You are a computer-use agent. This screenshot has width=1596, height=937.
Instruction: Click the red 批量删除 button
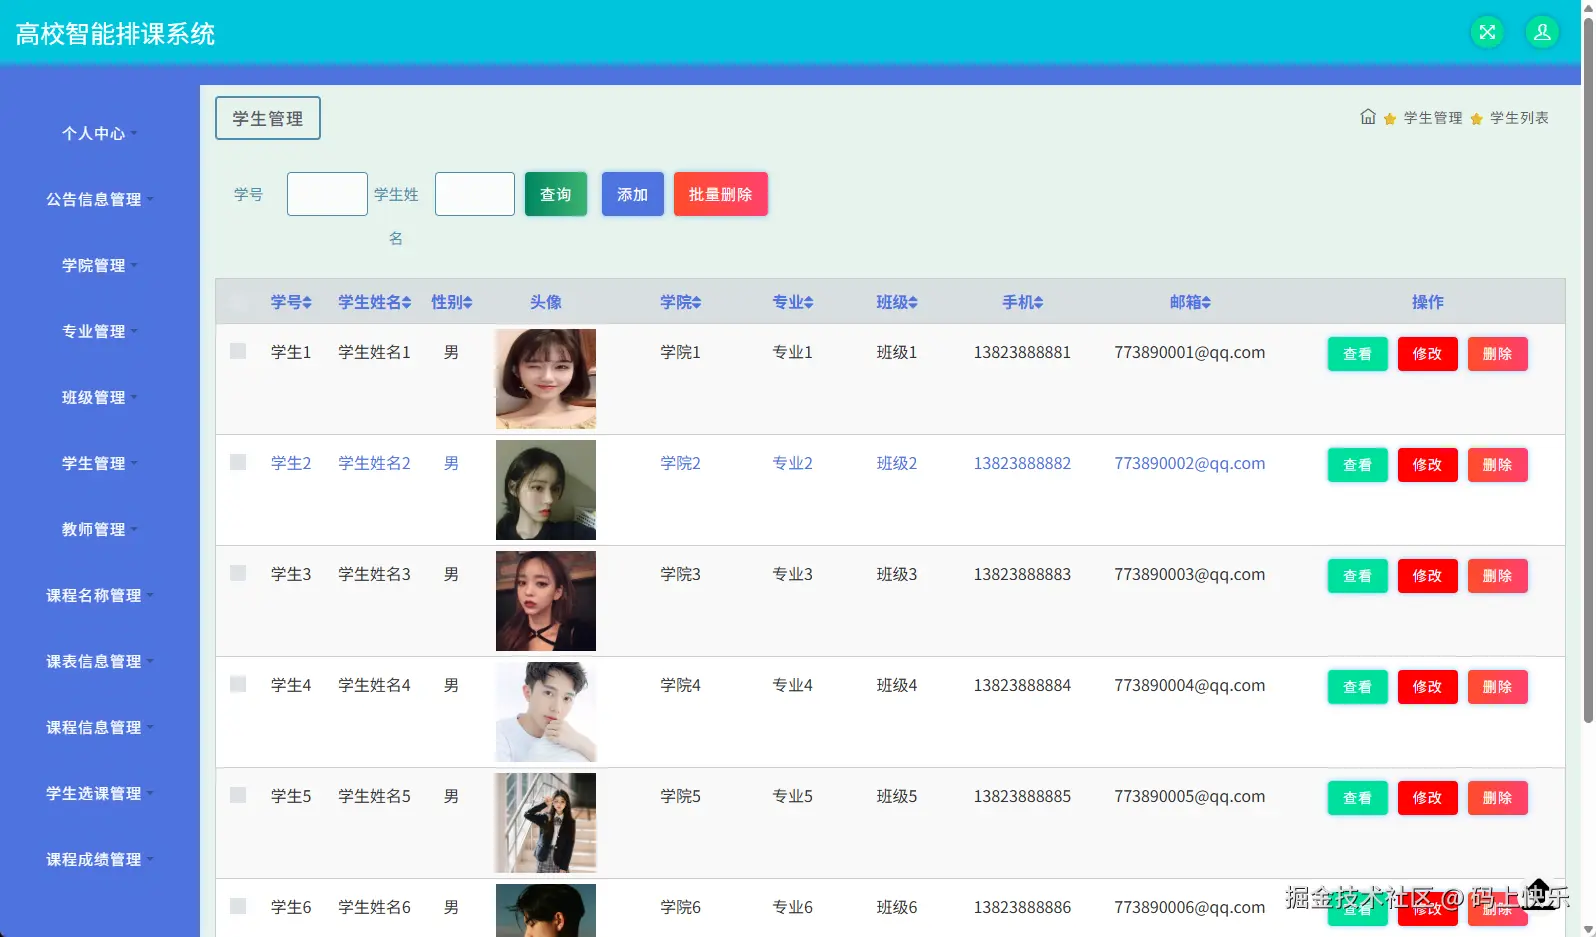pyautogui.click(x=720, y=194)
